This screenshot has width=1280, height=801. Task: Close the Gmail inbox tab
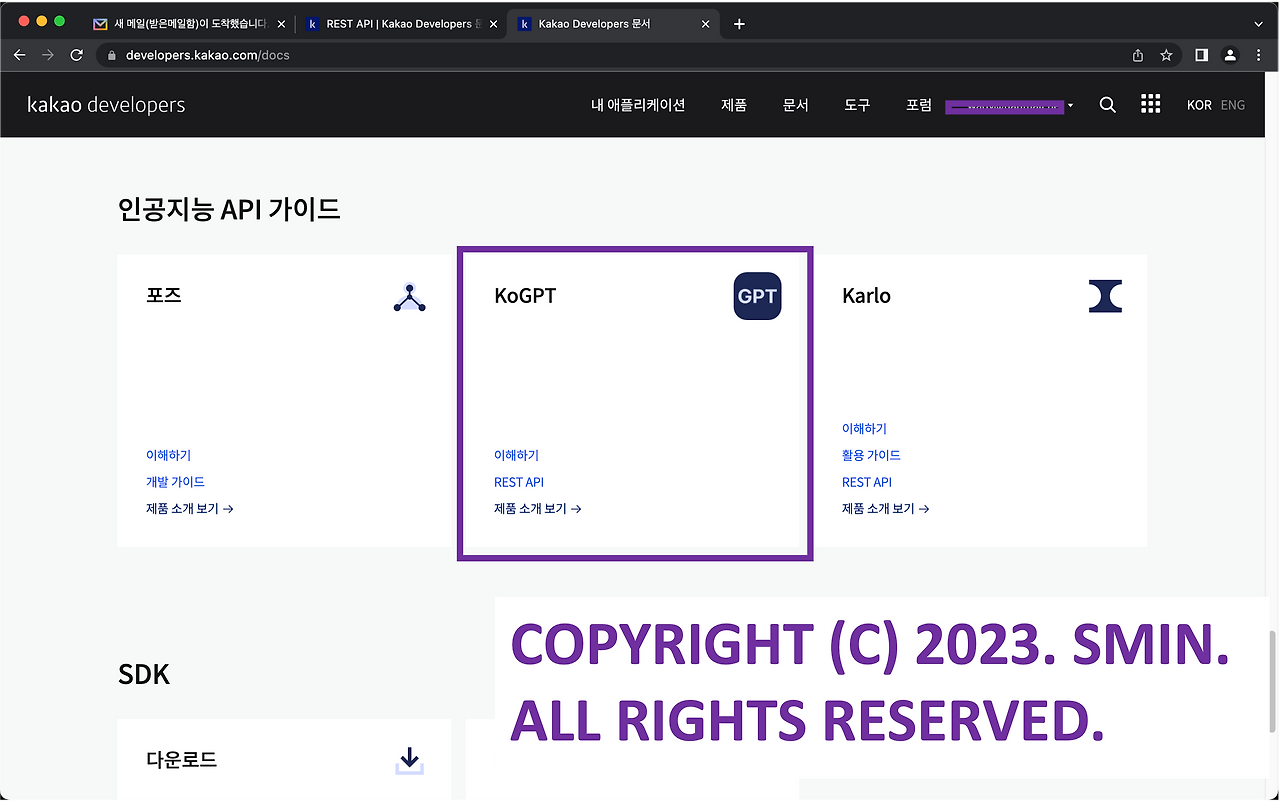(279, 24)
